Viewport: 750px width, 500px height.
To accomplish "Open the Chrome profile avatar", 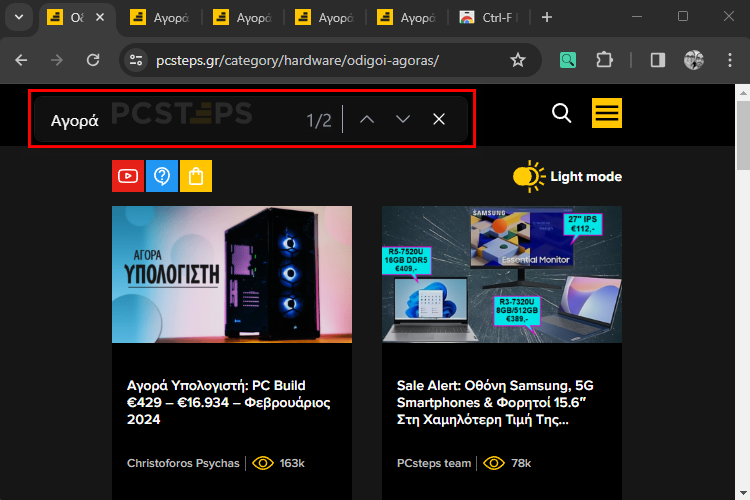I will tap(694, 60).
